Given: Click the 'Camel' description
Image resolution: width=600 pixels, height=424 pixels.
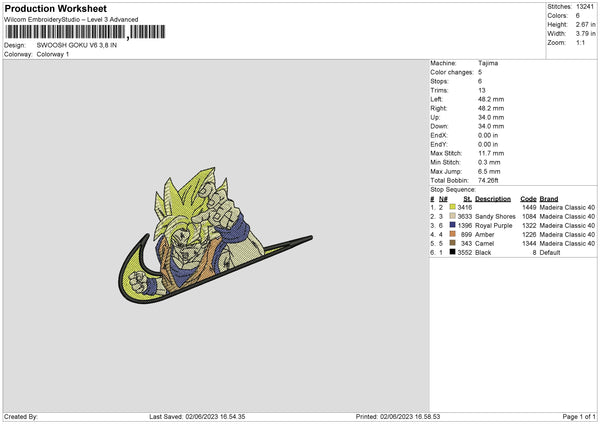Looking at the screenshot, I should (484, 243).
